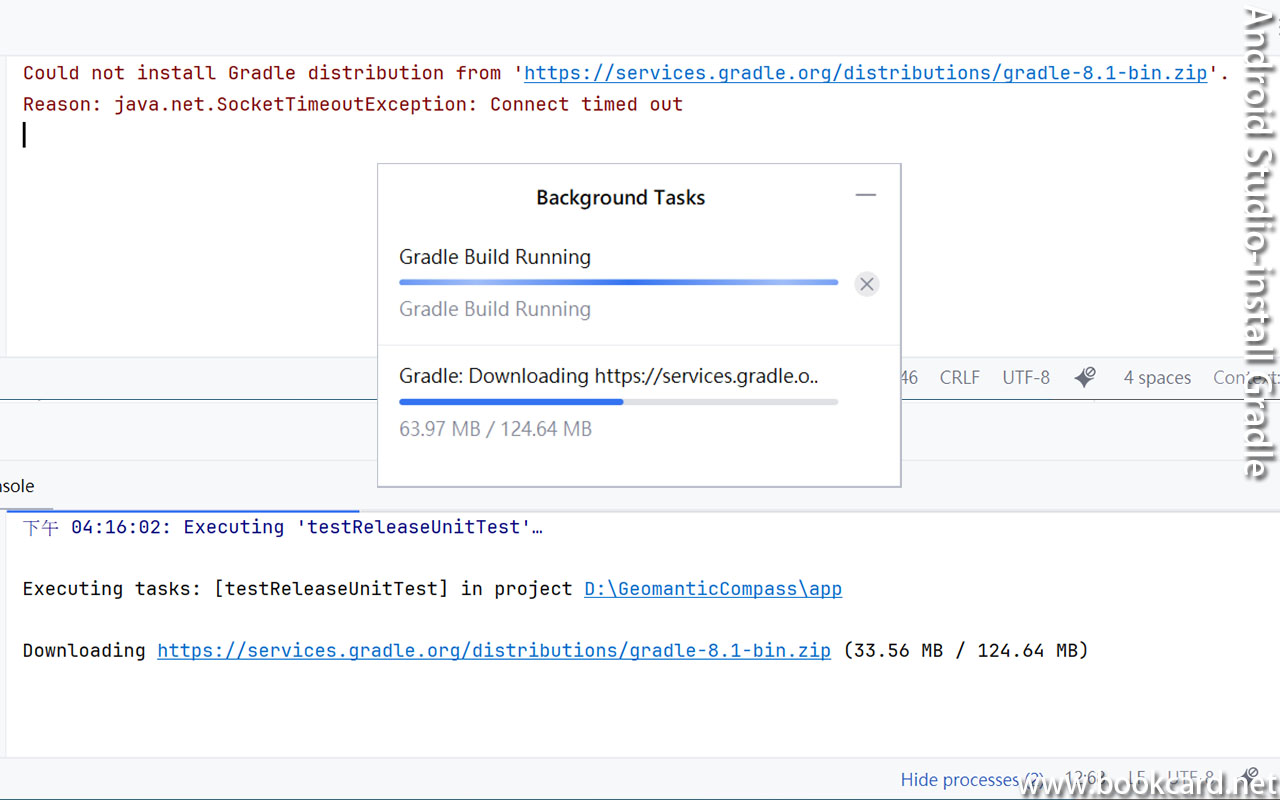Open the CRLF line separator selector
1280x800 pixels.
click(959, 378)
